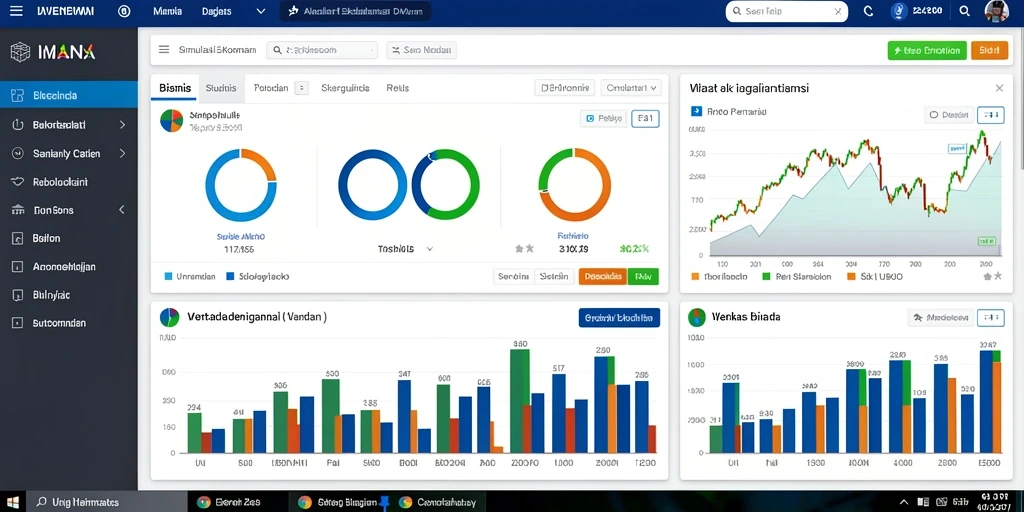1024x512 pixels.
Task: Close the Viaat ak line chart panel
Action: tap(999, 88)
